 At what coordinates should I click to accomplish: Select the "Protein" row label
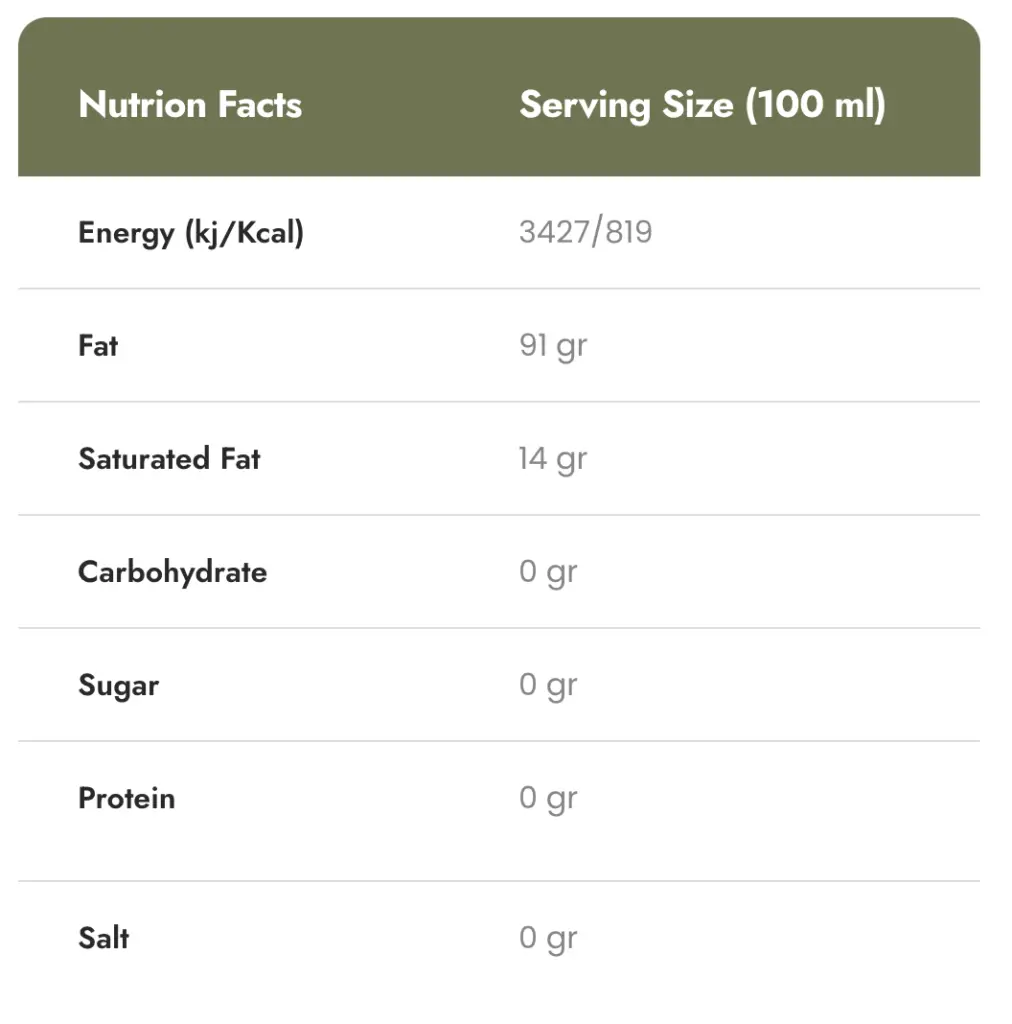click(x=126, y=799)
